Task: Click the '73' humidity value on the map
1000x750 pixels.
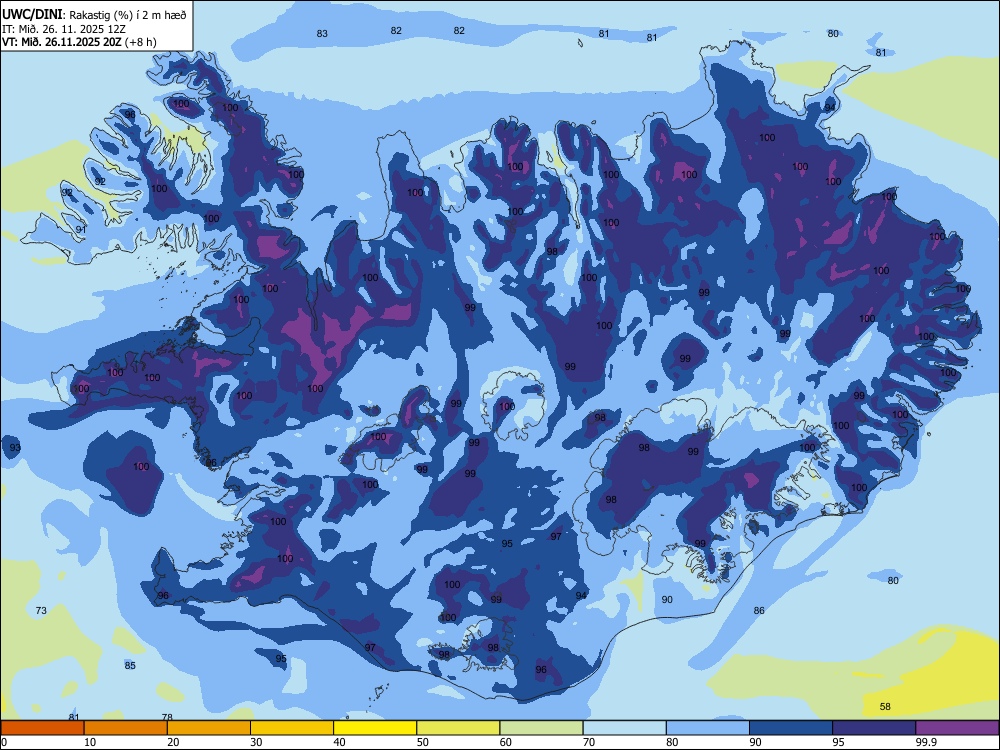Action: point(41,610)
